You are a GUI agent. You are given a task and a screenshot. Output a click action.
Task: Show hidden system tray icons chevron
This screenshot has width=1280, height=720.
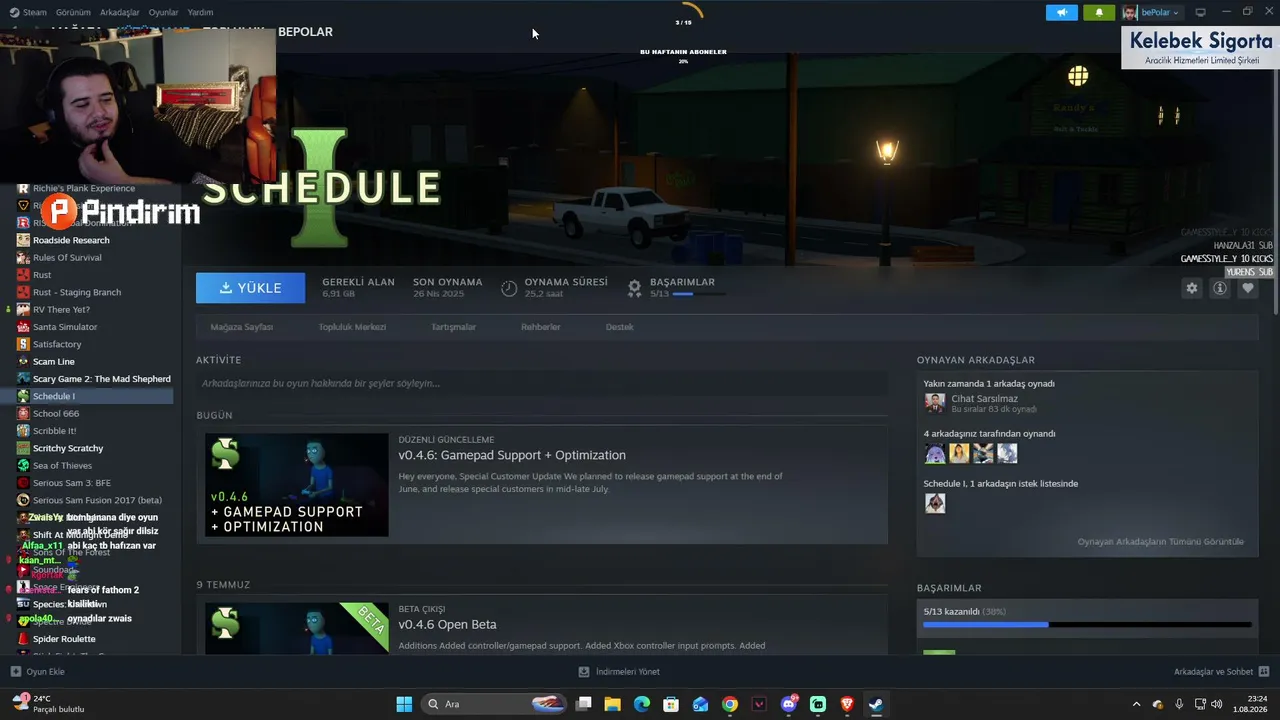coord(1136,704)
